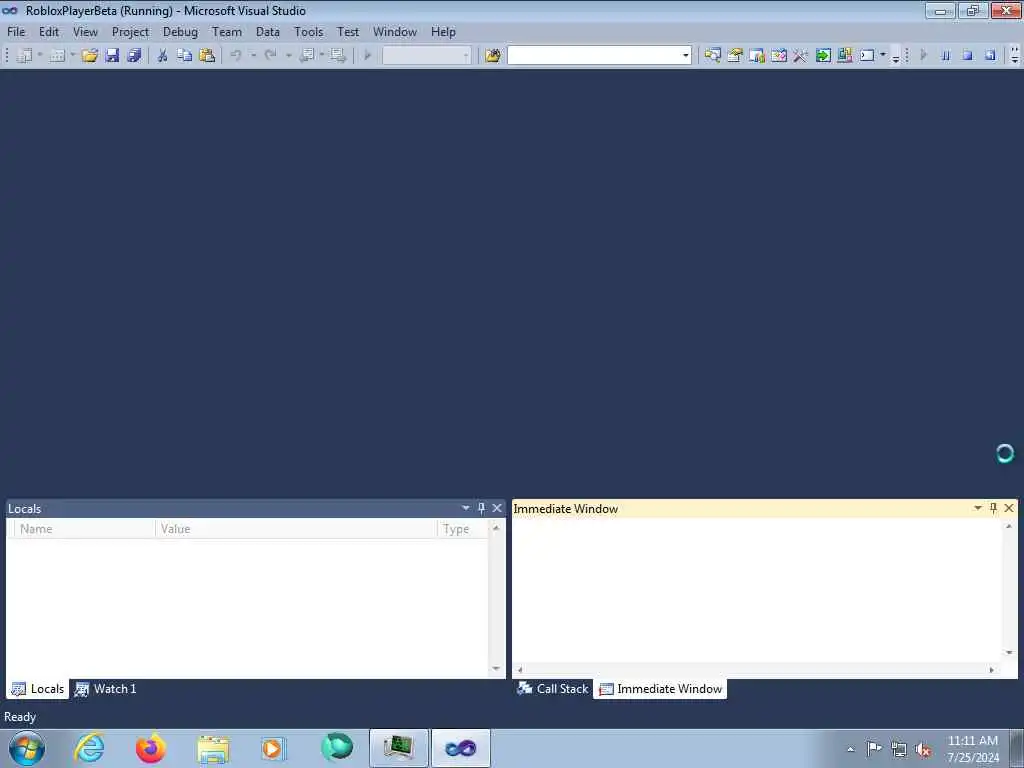Open Standard toolbar options overflow arrow
This screenshot has width=1024, height=768.
pos(895,57)
